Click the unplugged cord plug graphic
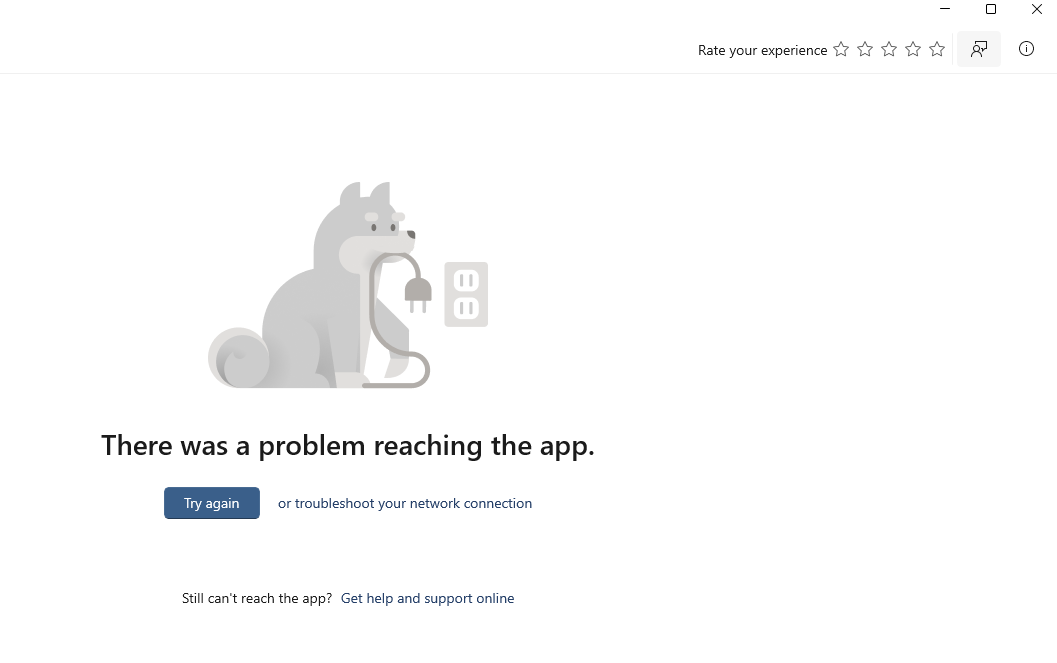1057x663 pixels. [x=418, y=294]
